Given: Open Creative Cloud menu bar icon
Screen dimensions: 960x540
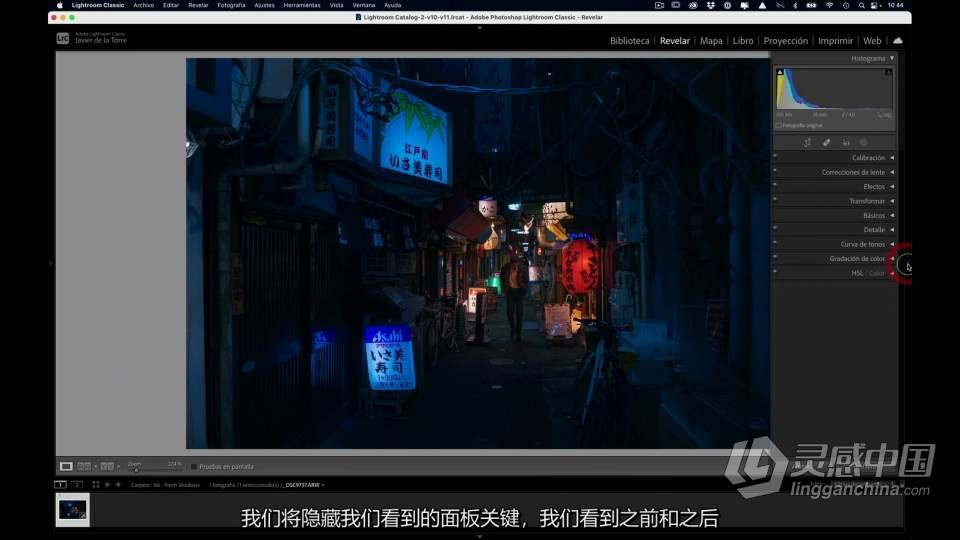Looking at the screenshot, I should [x=693, y=5].
